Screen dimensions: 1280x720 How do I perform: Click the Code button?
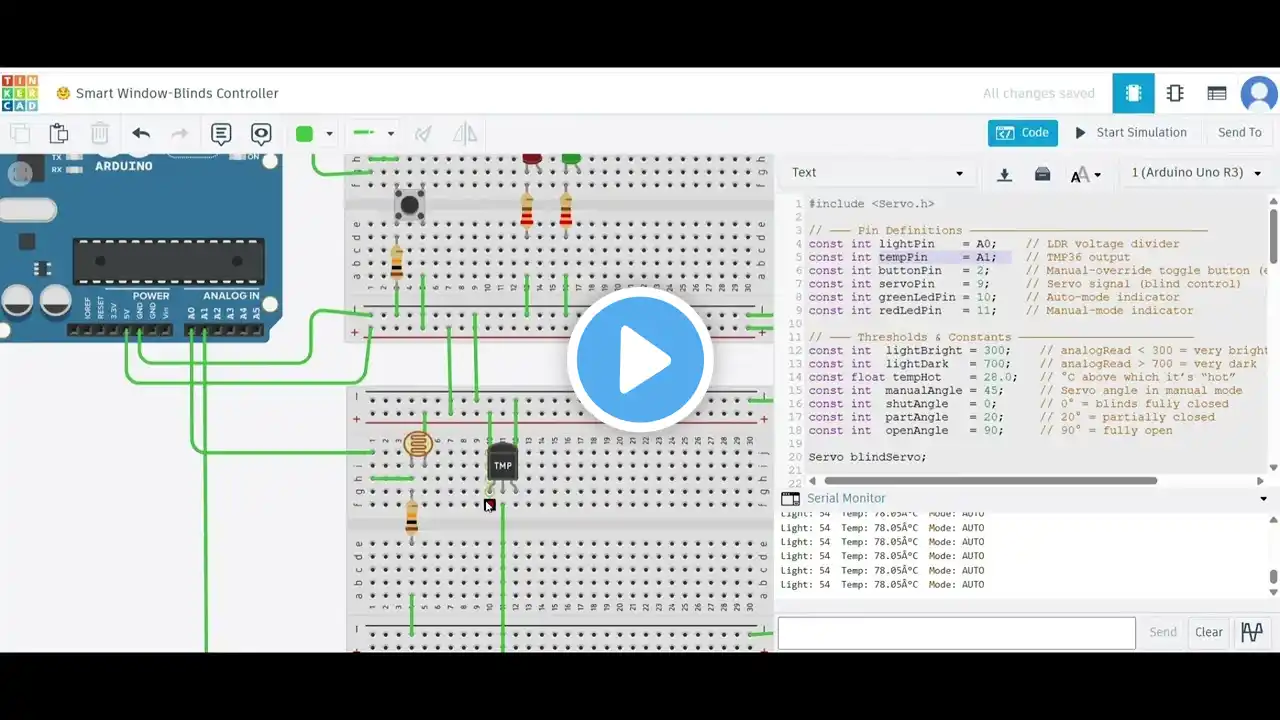point(1023,133)
